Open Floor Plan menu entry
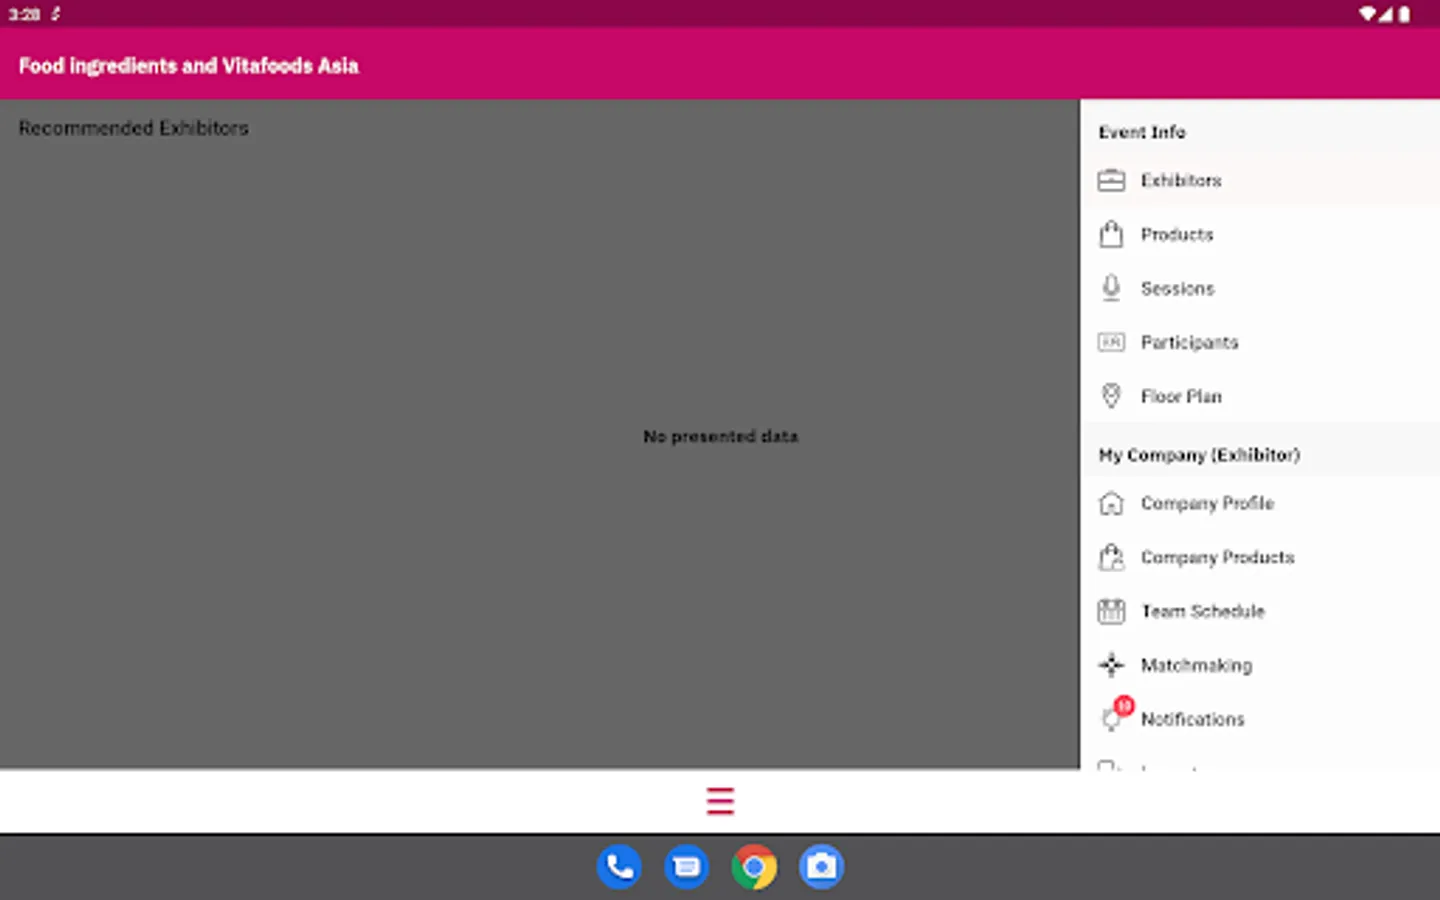This screenshot has height=900, width=1440. pyautogui.click(x=1260, y=396)
